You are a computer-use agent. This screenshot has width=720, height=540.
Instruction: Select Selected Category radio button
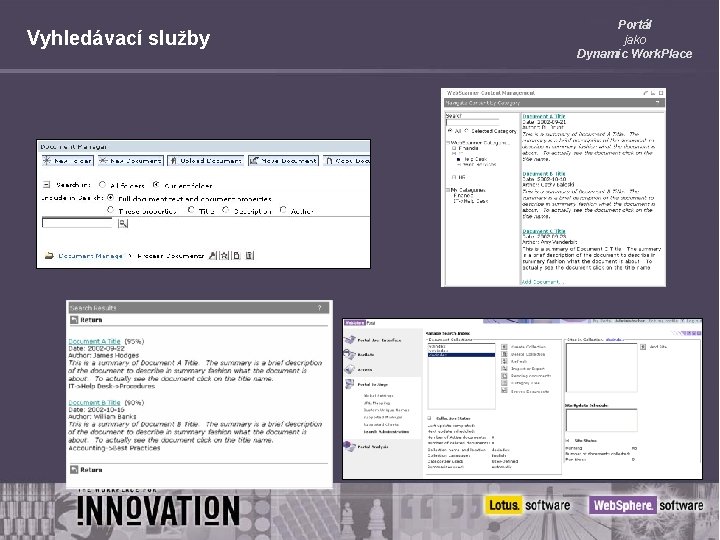[467, 131]
